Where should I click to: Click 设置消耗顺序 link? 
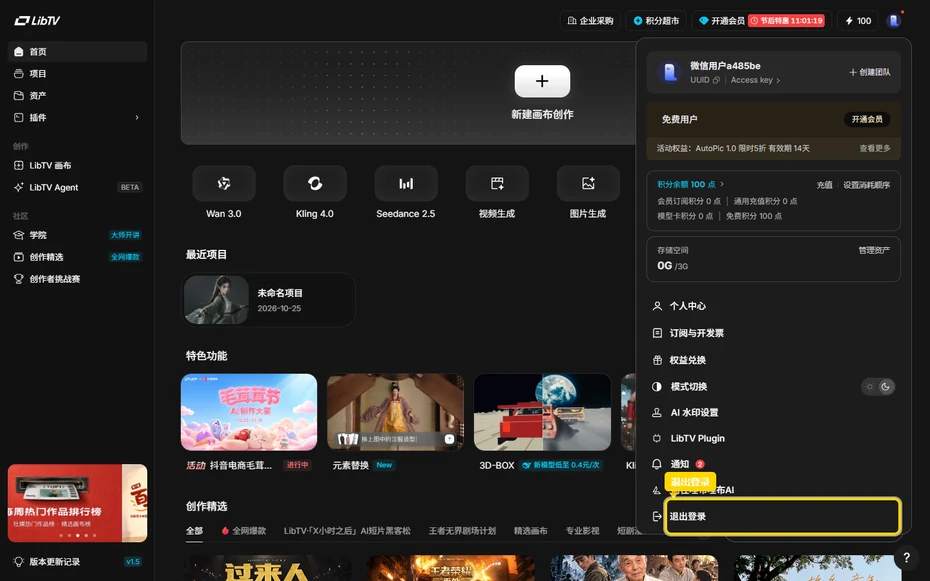coord(867,185)
